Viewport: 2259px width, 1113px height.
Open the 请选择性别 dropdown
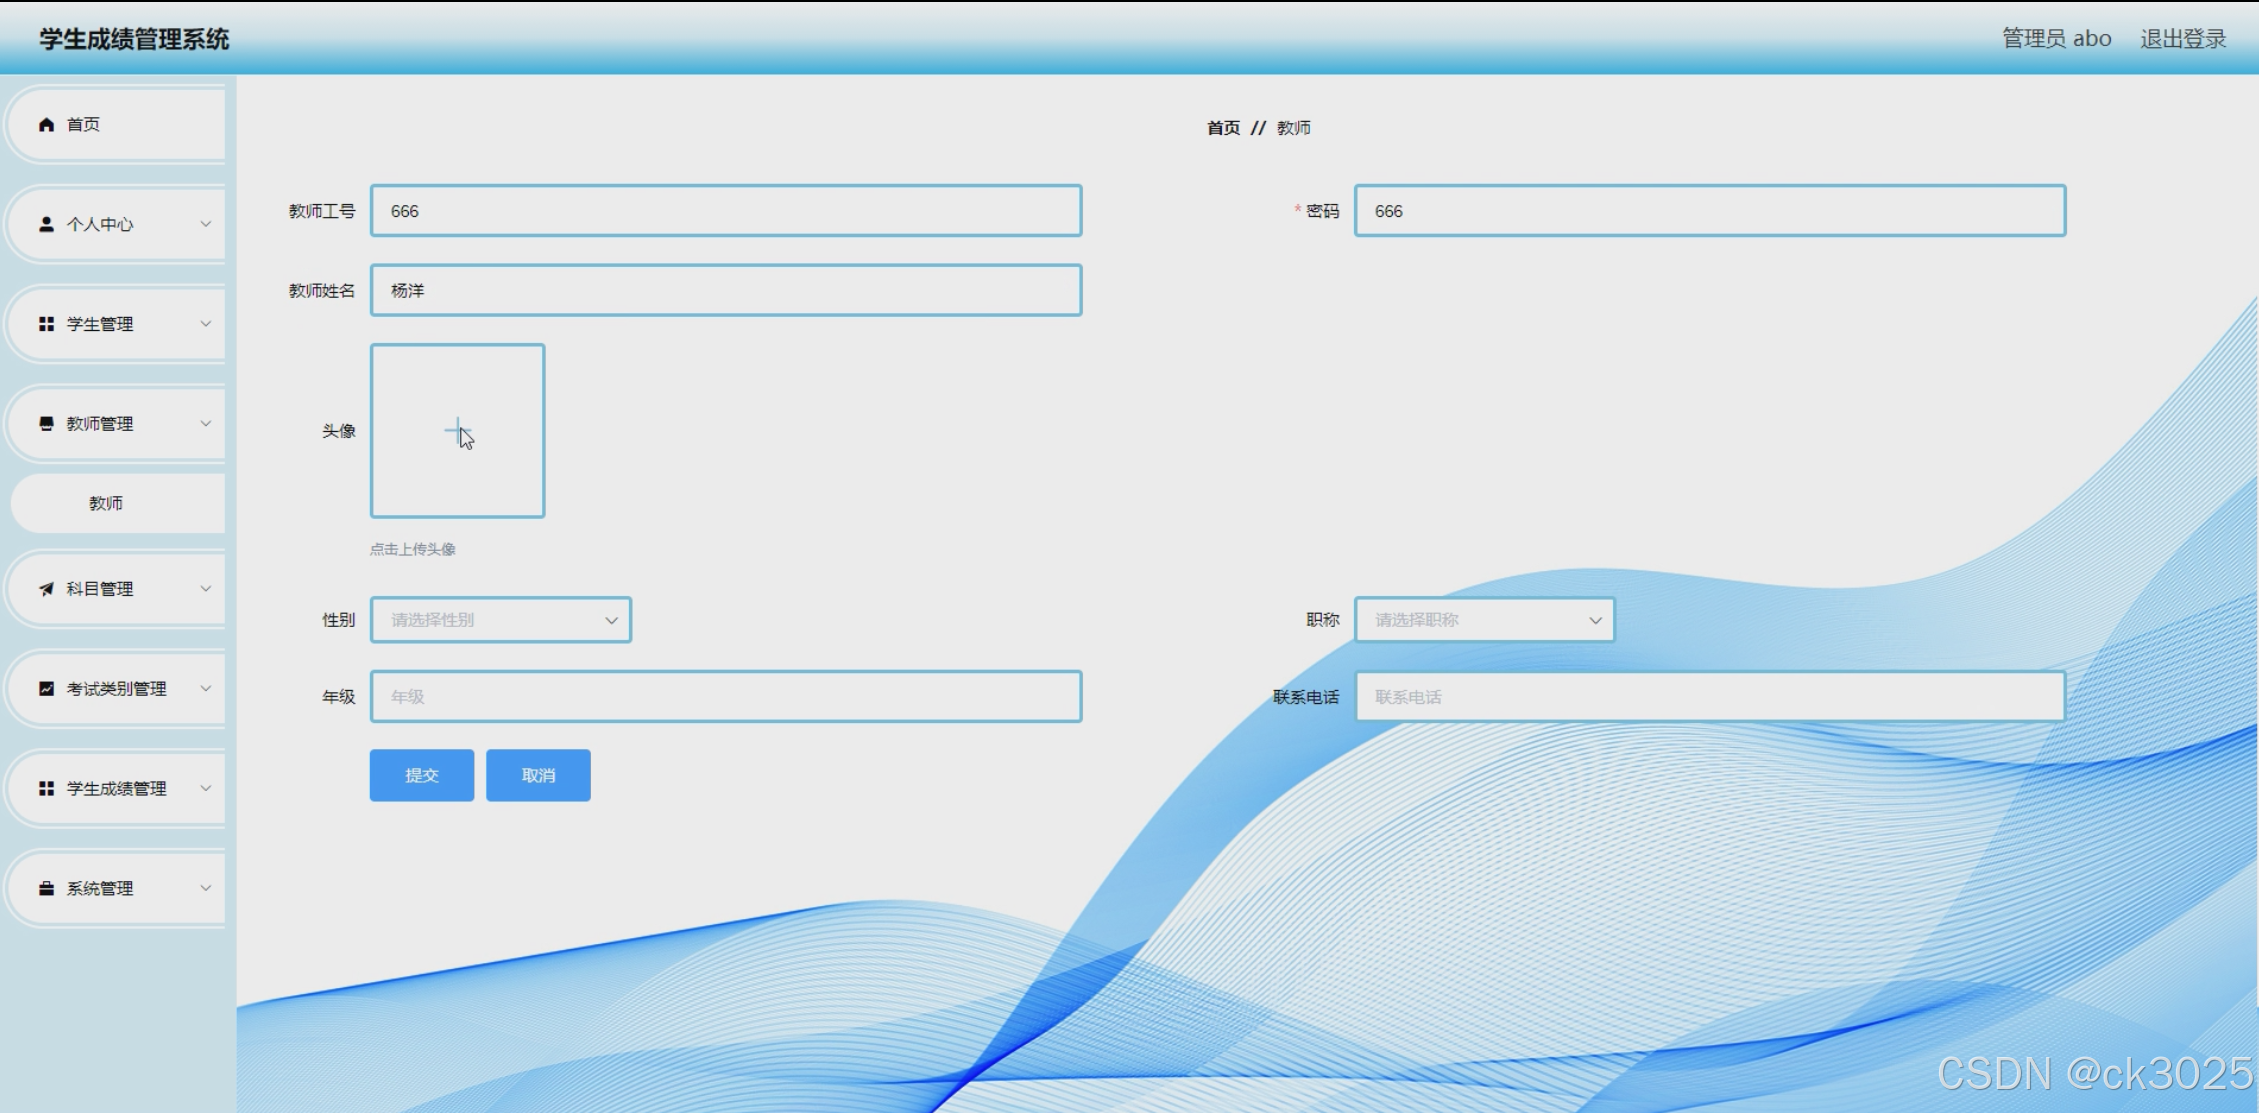tap(500, 620)
